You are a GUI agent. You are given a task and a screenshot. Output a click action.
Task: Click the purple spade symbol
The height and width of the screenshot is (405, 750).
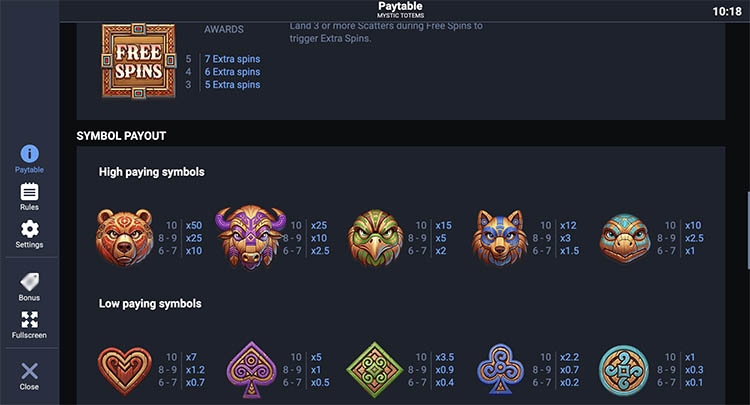pos(251,370)
